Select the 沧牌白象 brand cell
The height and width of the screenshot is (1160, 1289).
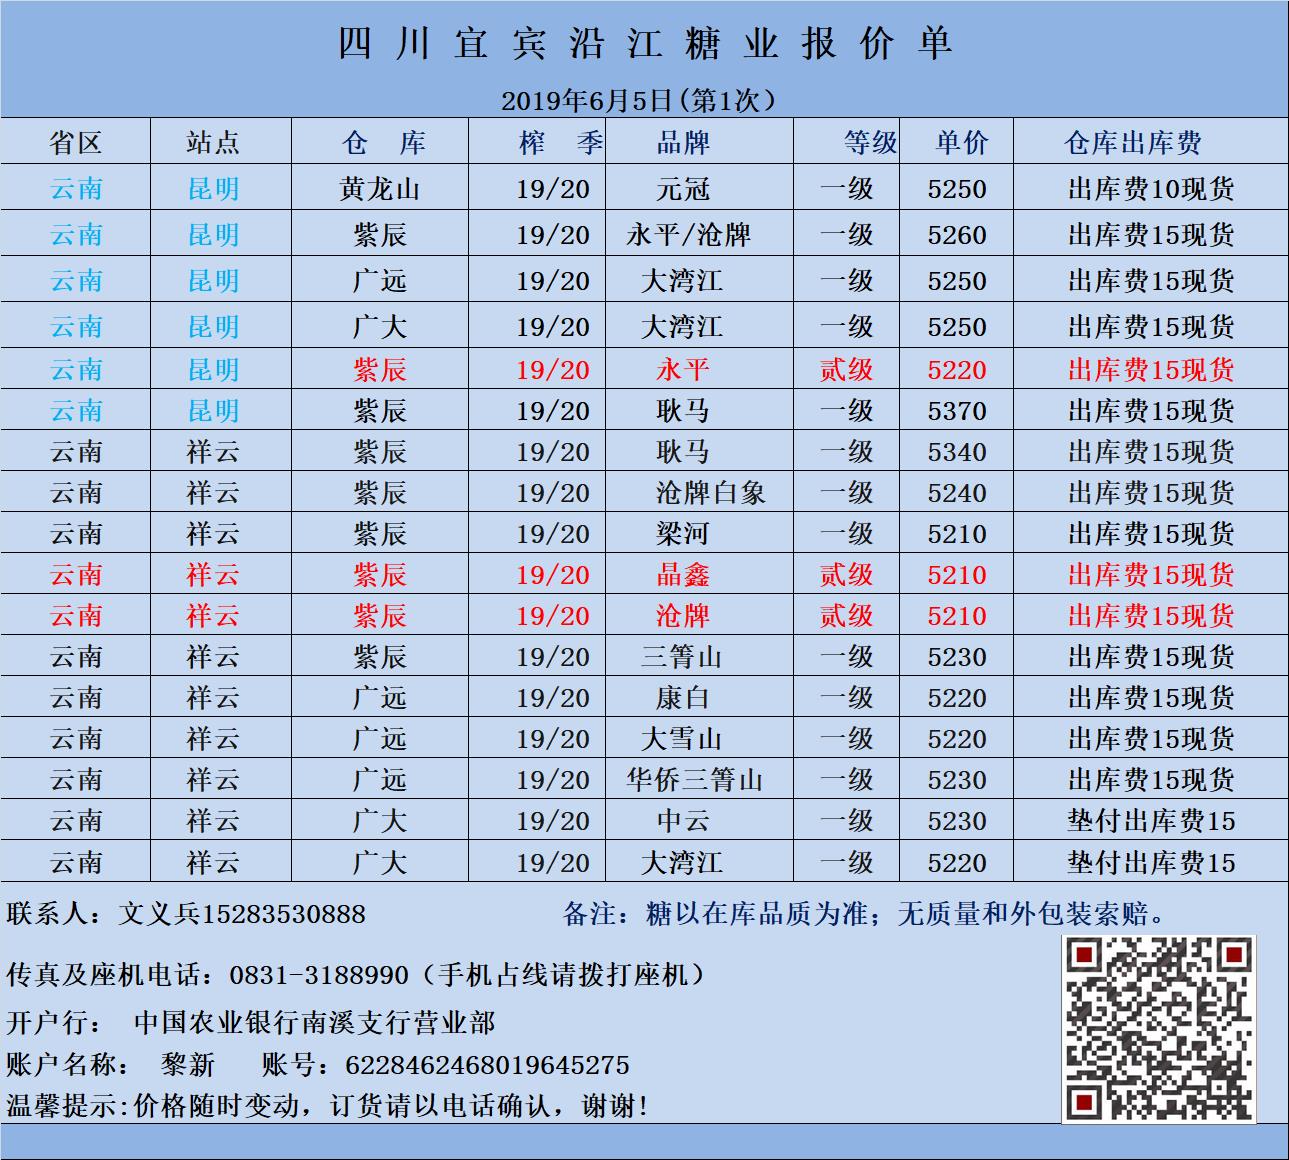[x=710, y=493]
